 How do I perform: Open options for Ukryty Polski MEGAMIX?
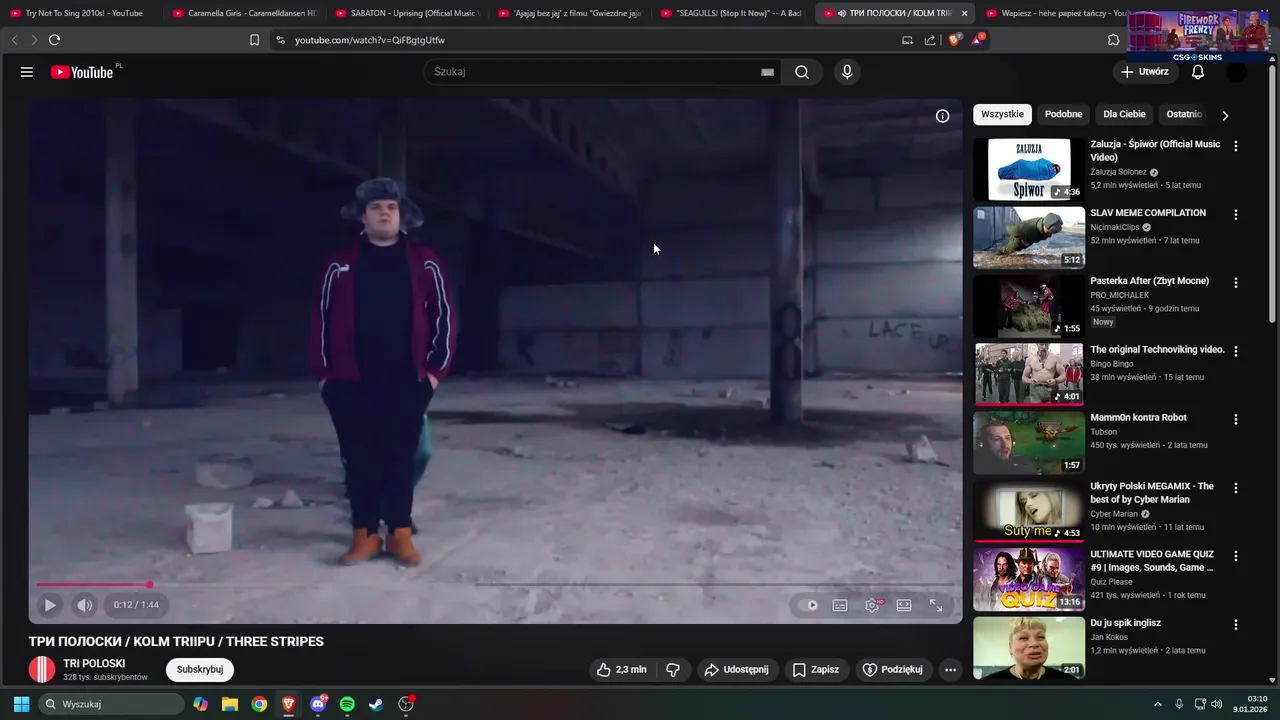[1236, 488]
